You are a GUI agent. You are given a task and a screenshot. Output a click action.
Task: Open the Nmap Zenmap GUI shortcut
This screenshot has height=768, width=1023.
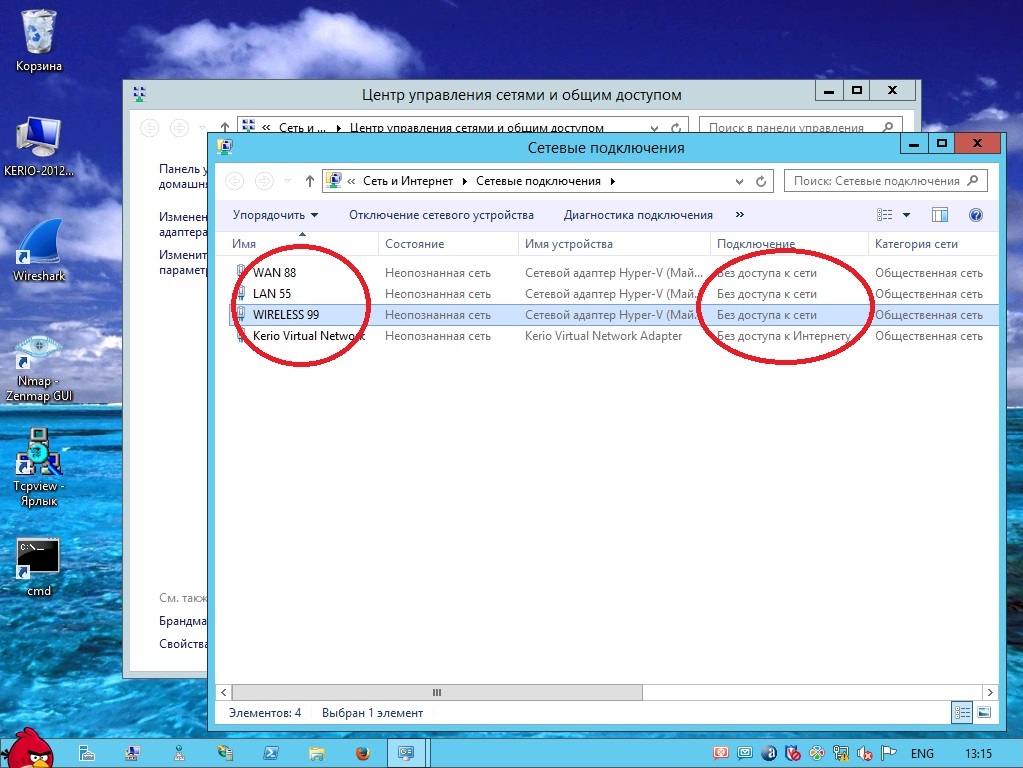pyautogui.click(x=39, y=355)
